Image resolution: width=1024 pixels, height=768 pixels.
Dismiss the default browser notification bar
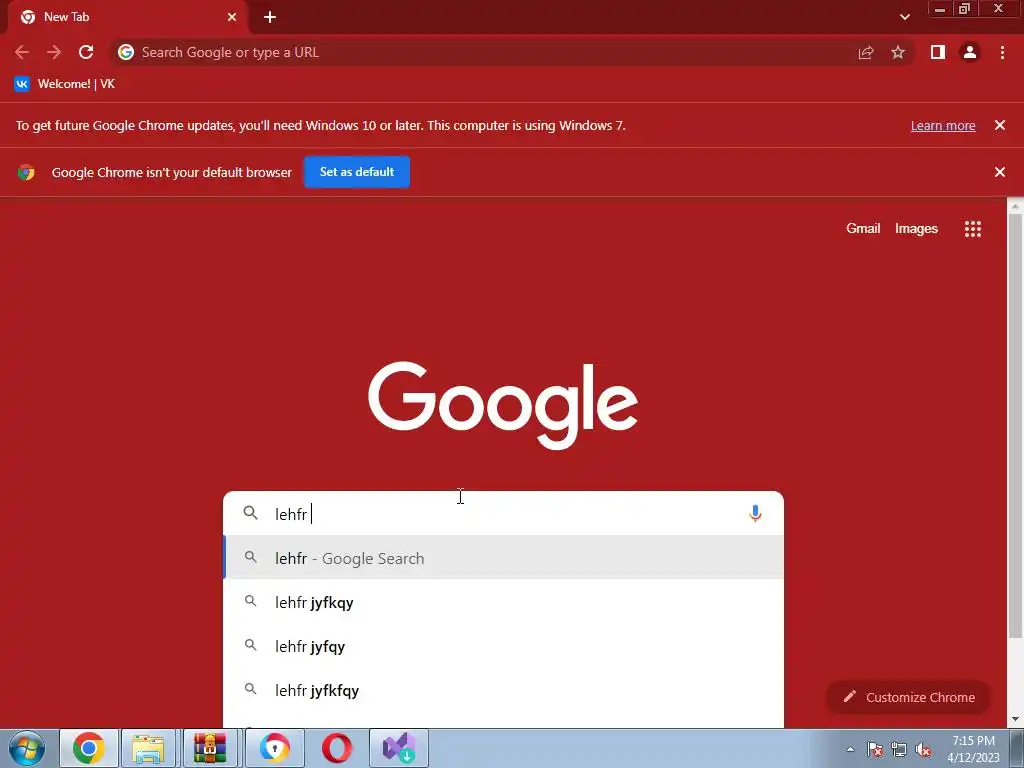(x=1000, y=172)
